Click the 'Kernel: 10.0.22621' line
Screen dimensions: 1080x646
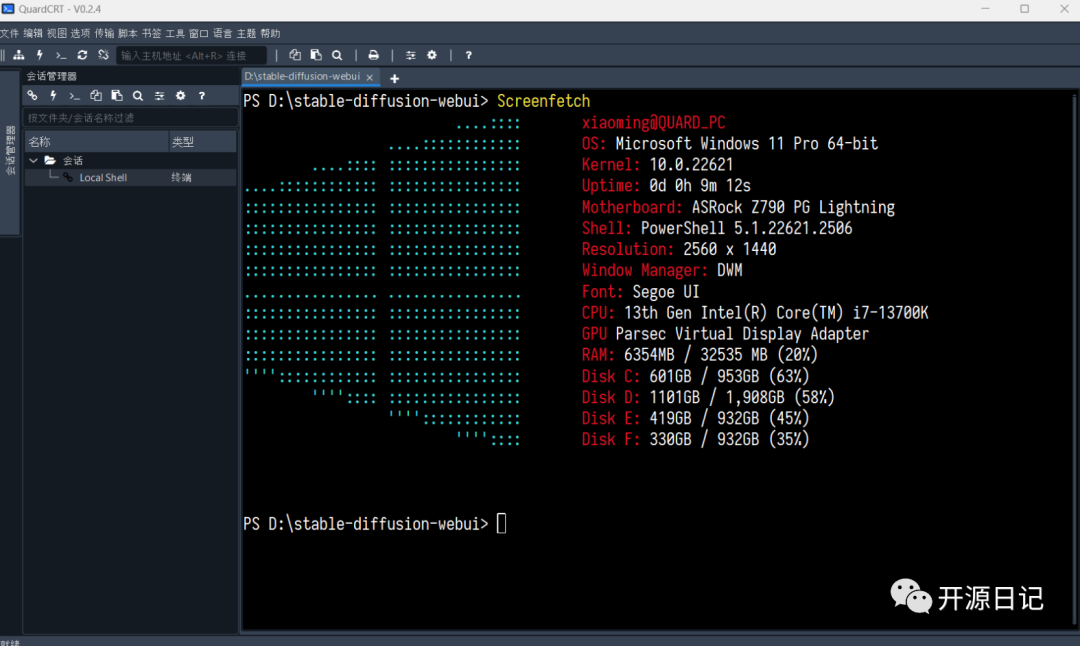tap(657, 165)
